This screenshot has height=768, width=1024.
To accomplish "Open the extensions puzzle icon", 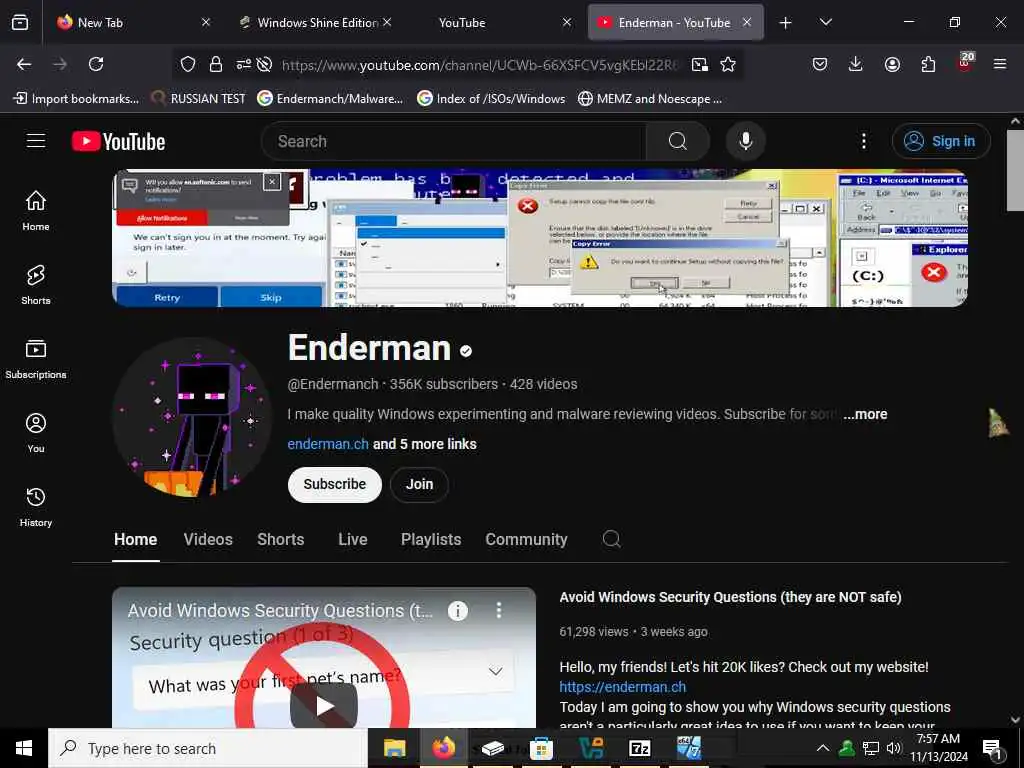I will 928,64.
